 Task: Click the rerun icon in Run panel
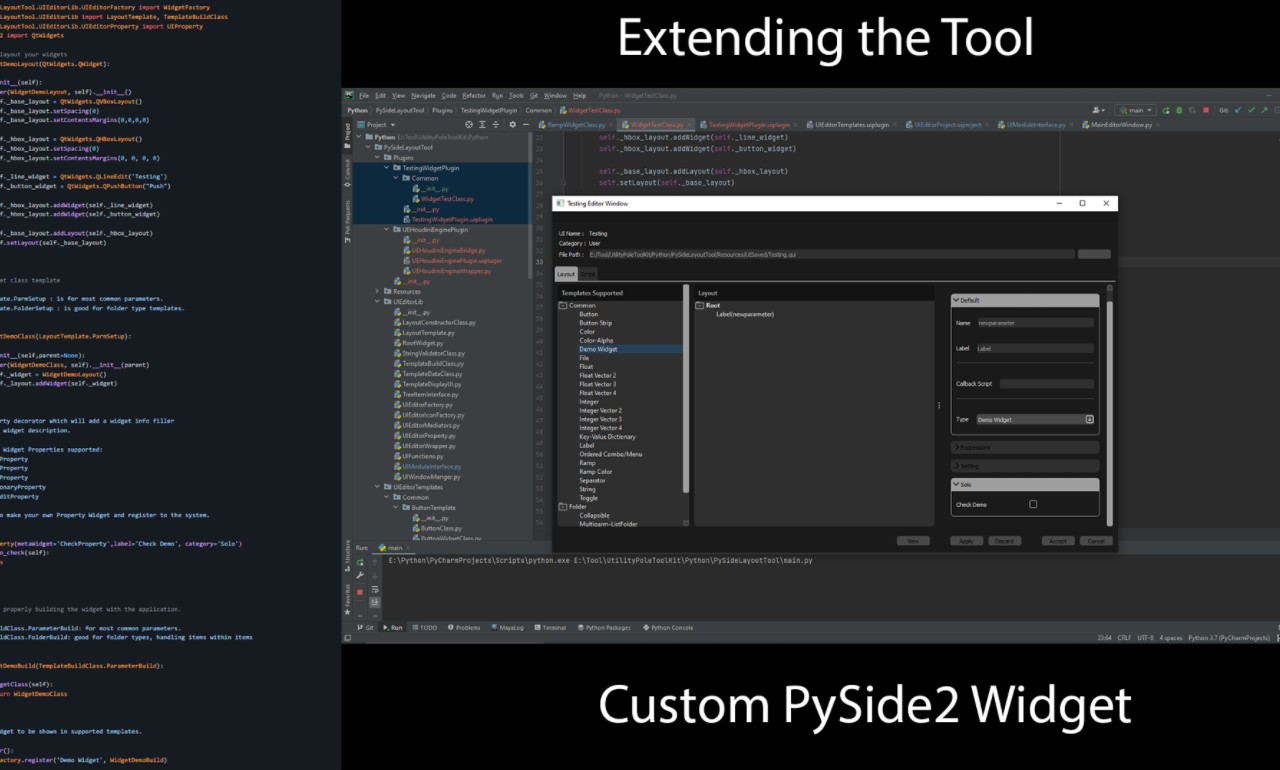(x=360, y=563)
